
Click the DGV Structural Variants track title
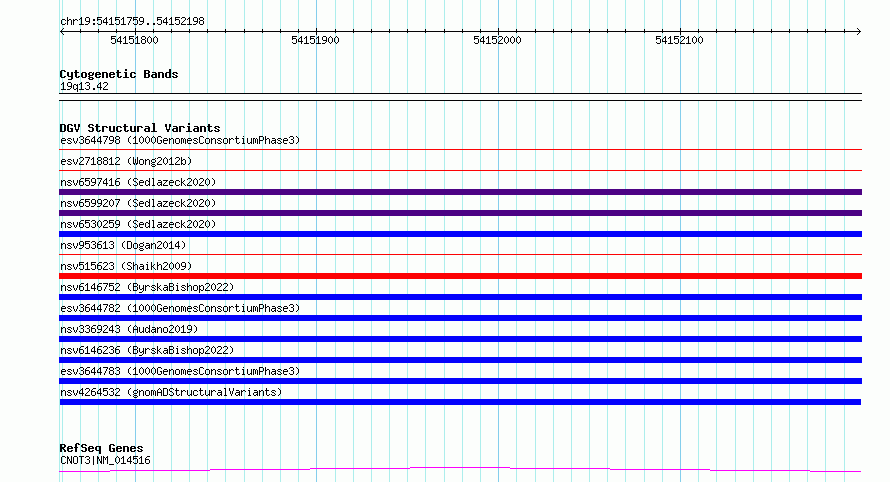click(x=140, y=128)
